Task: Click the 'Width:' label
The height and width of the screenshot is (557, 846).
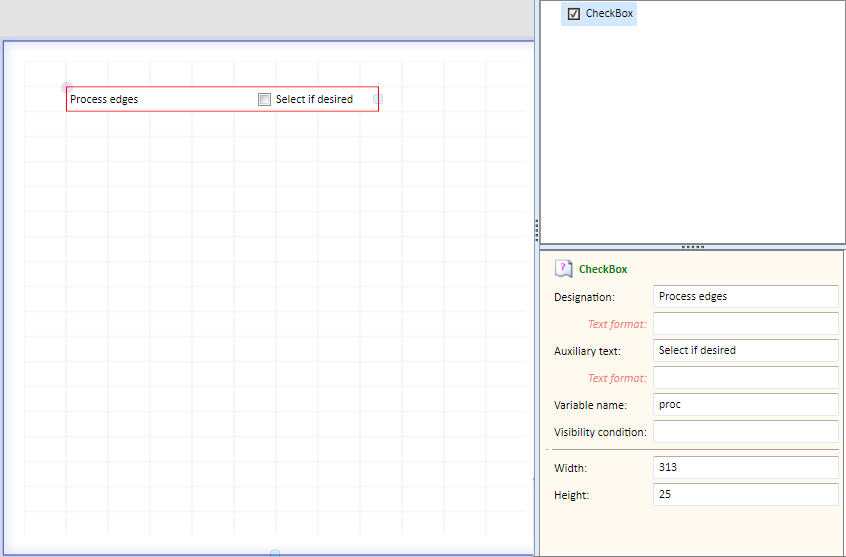Action: tap(571, 468)
